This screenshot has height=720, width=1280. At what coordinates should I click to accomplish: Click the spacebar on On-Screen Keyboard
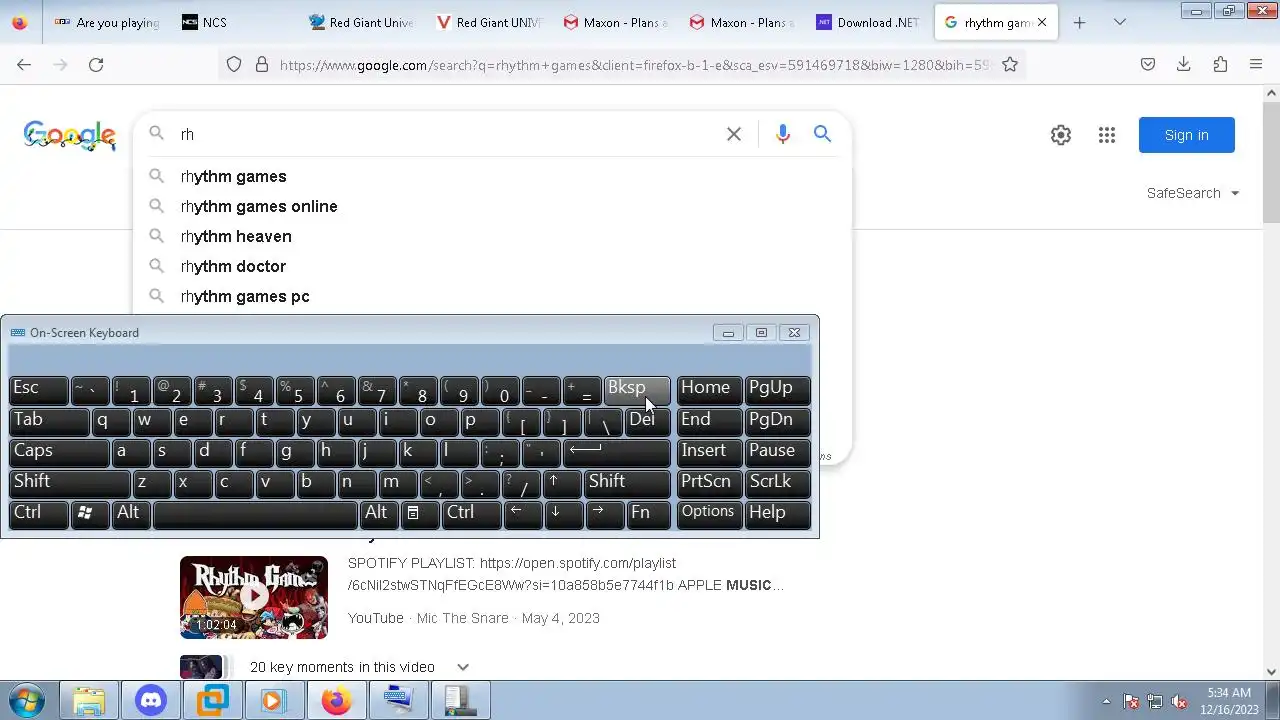point(255,514)
